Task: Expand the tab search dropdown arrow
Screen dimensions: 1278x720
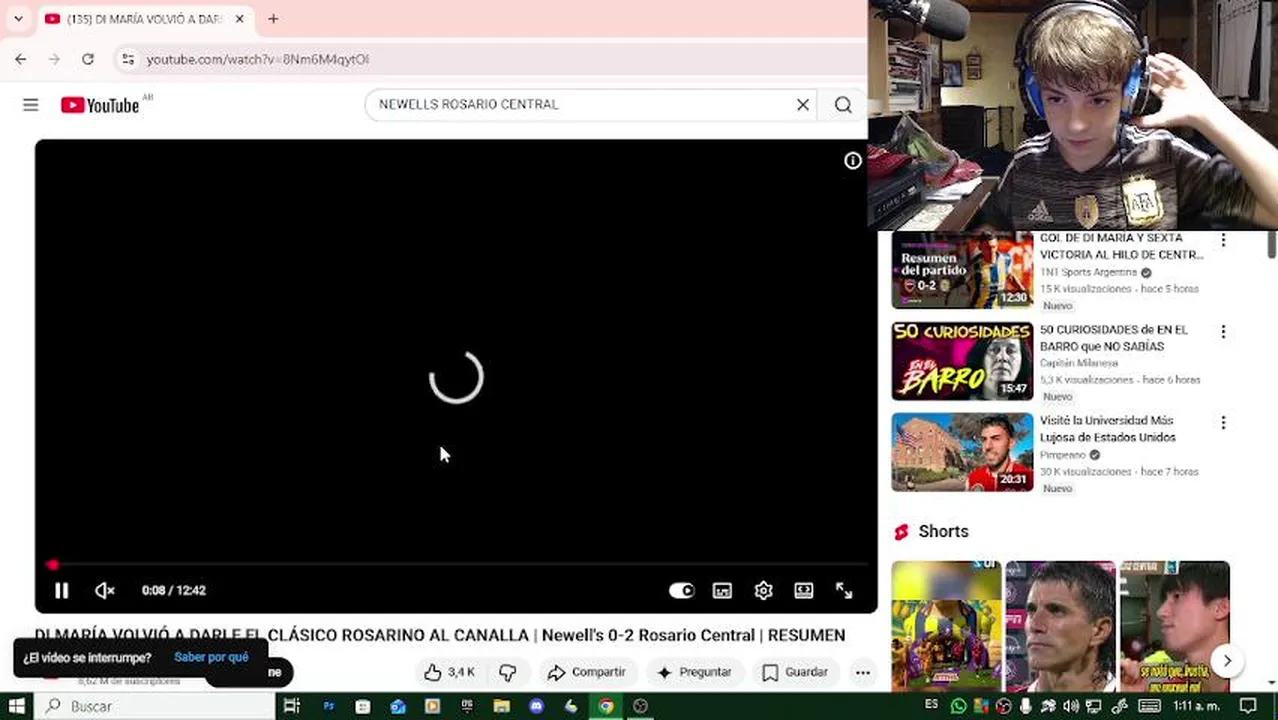Action: [x=18, y=18]
